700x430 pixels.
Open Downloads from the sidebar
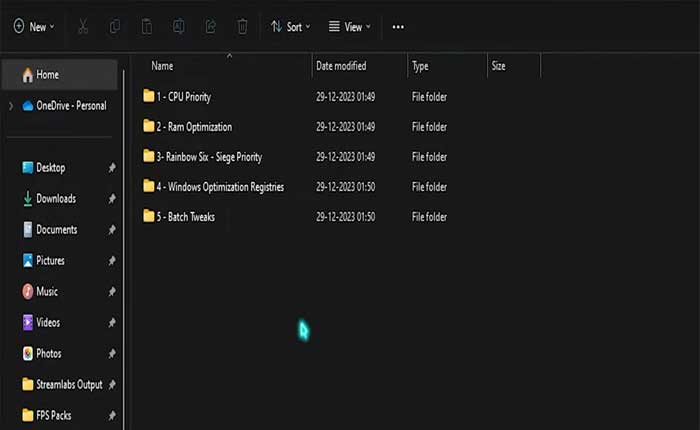click(x=56, y=199)
